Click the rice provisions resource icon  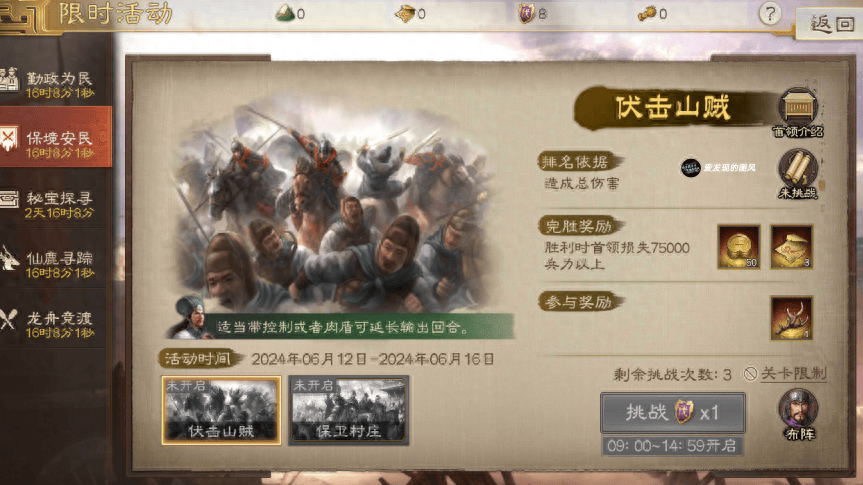click(x=285, y=13)
